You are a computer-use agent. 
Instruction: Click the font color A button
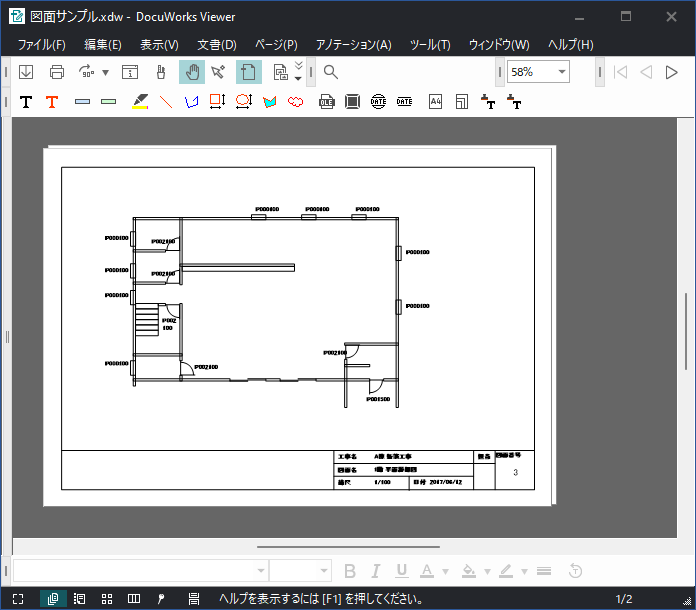427,571
